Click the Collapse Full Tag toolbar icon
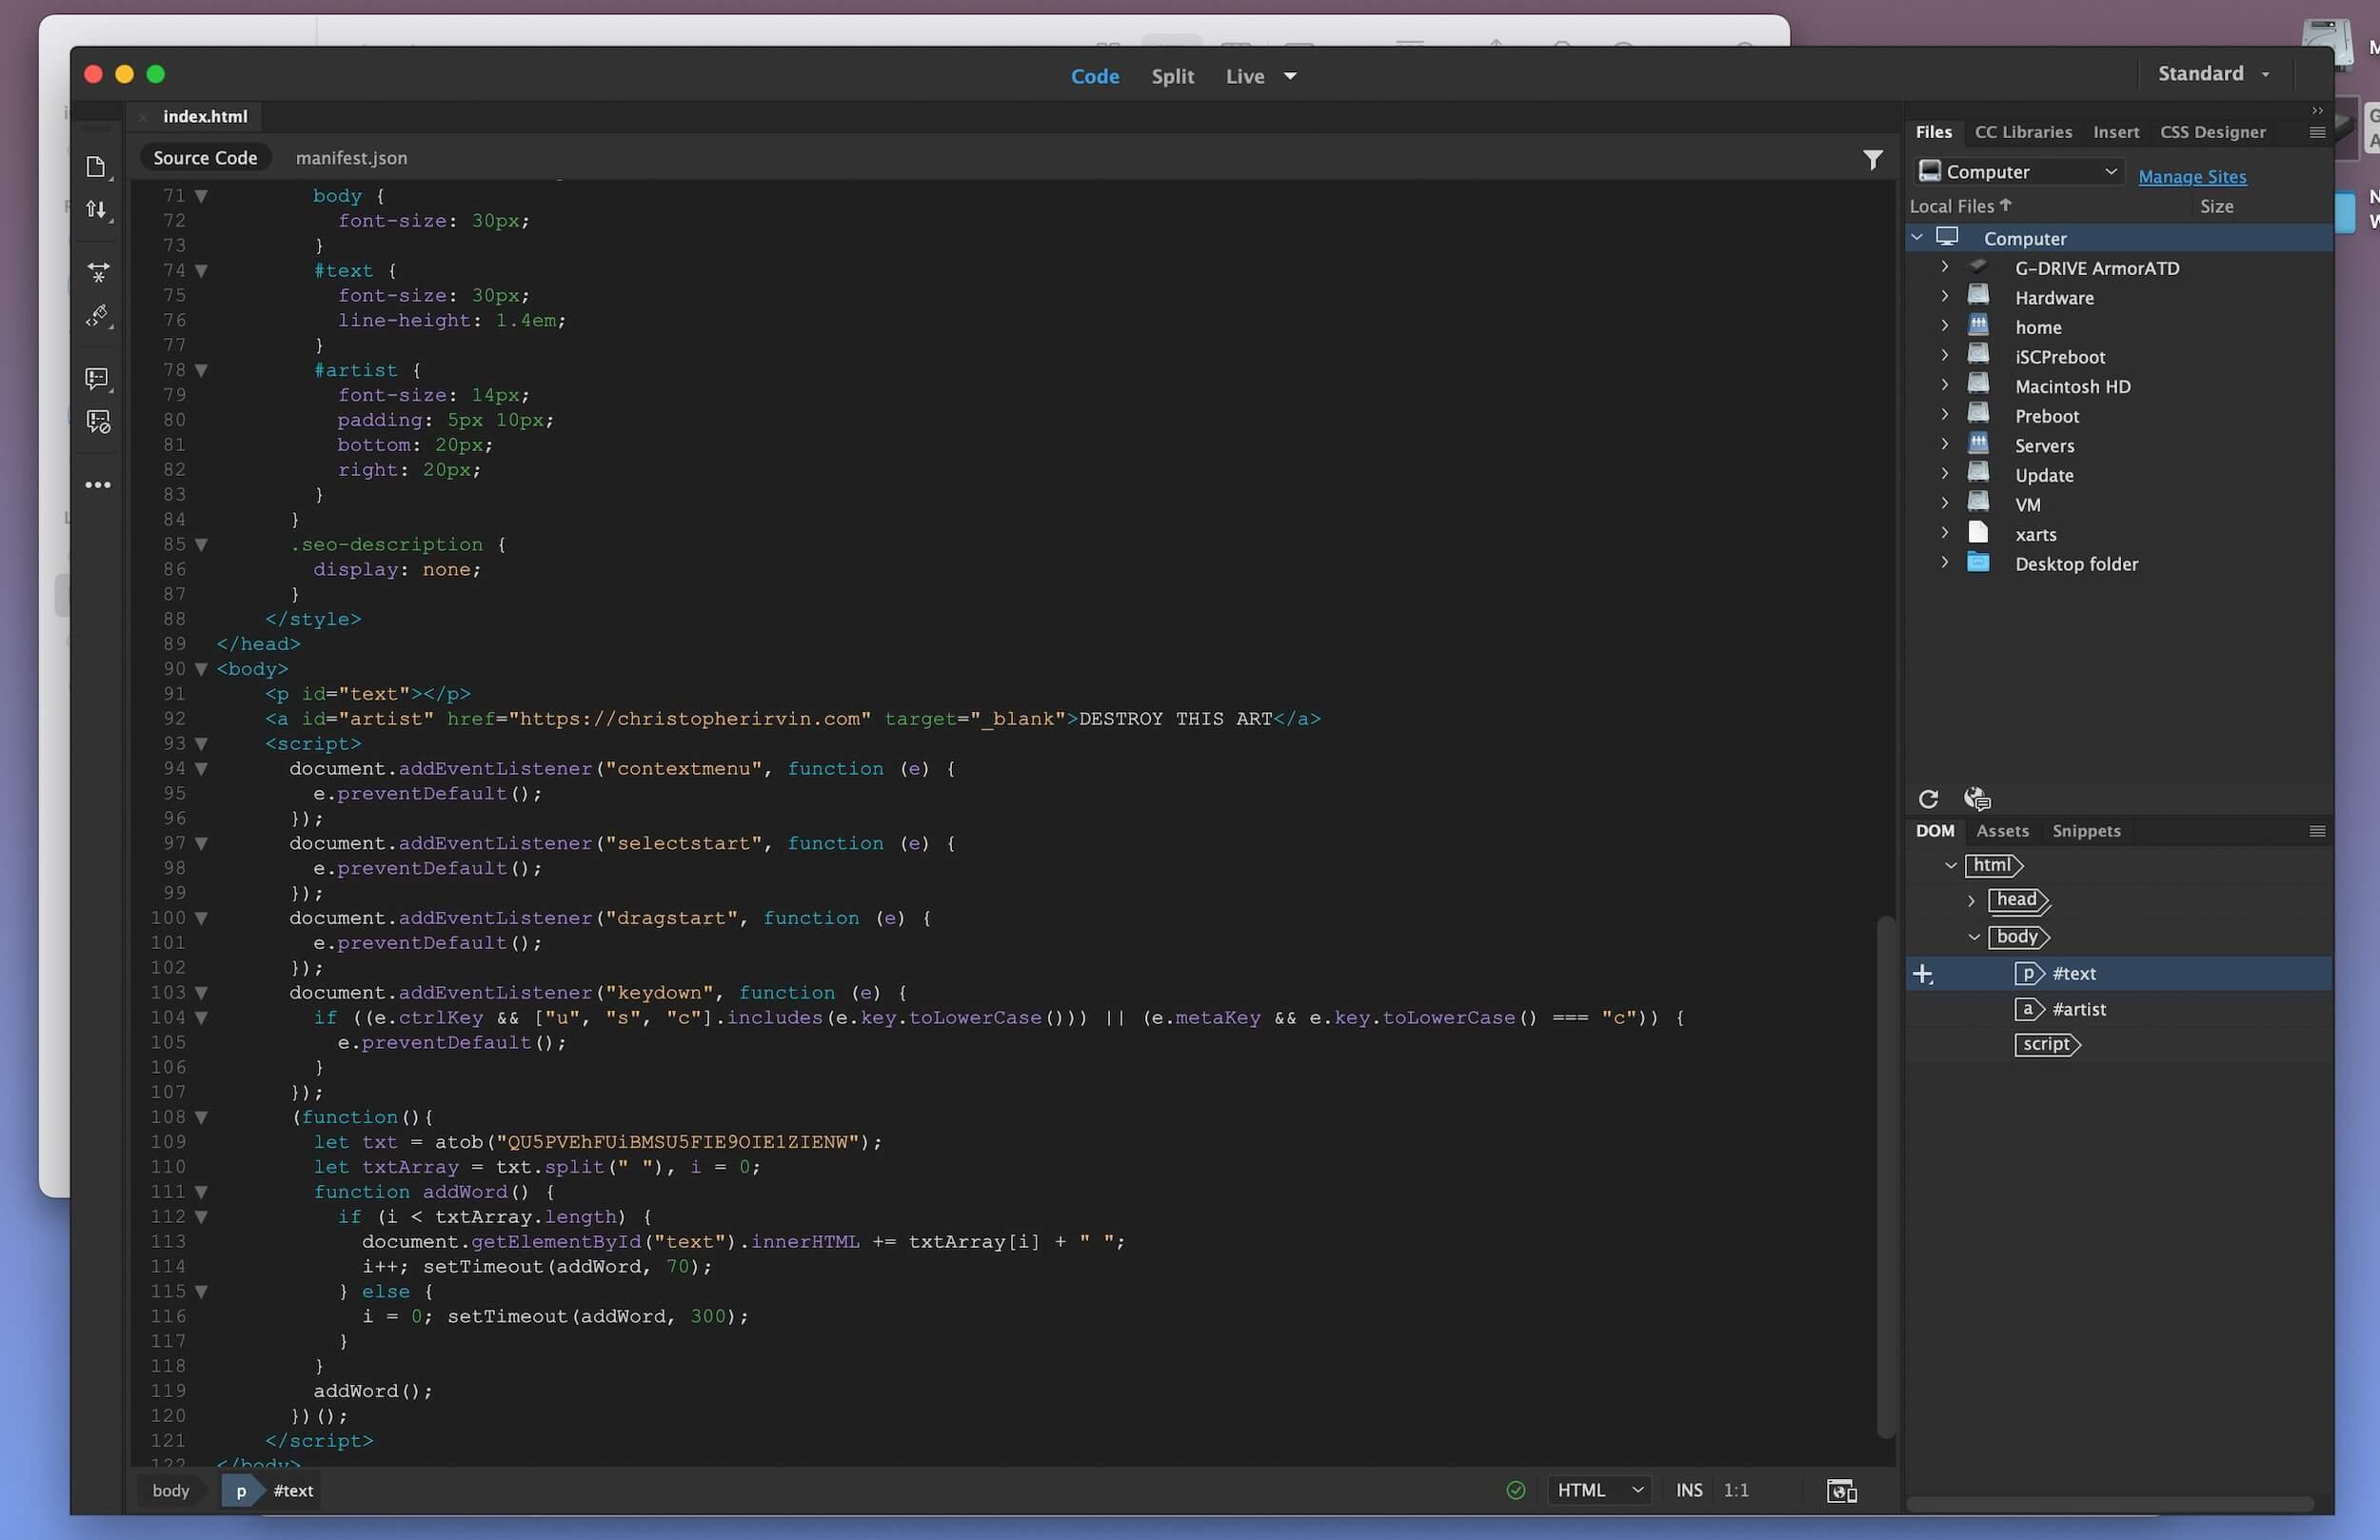 [x=97, y=272]
